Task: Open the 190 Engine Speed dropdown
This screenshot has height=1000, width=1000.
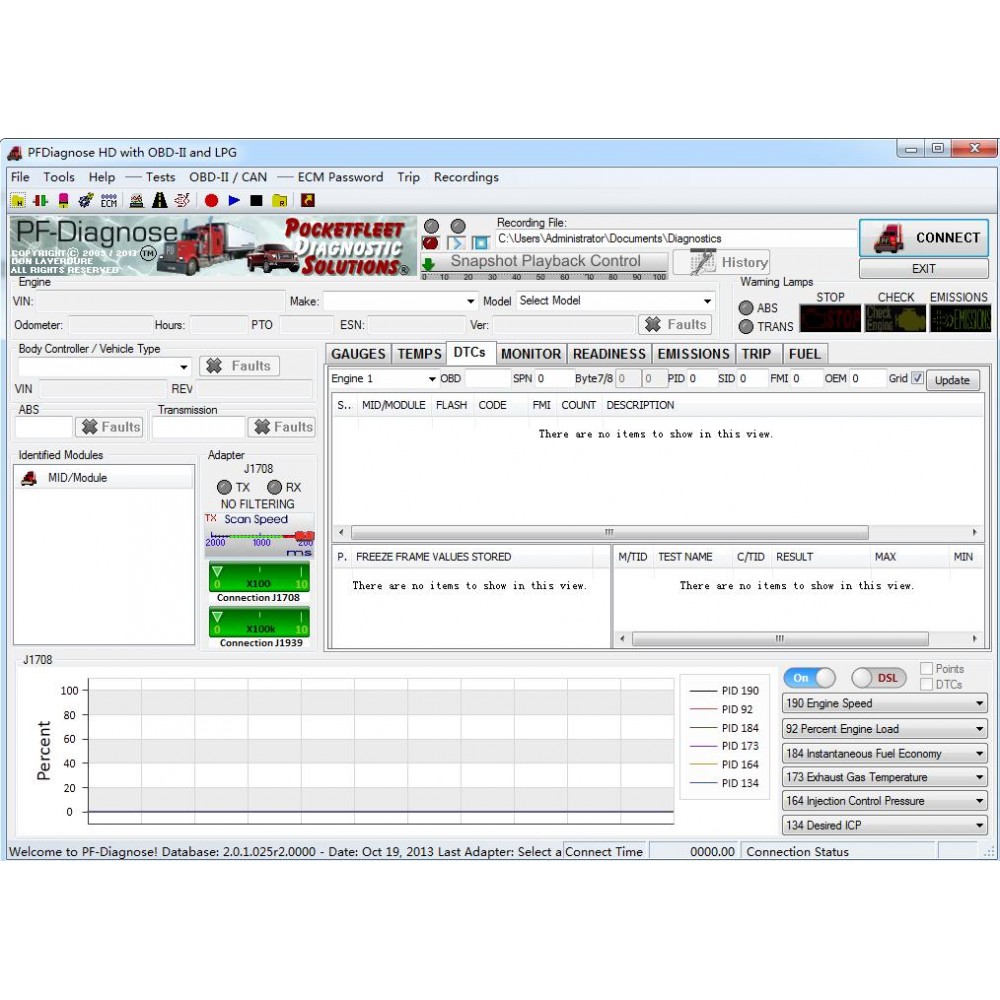Action: point(885,703)
